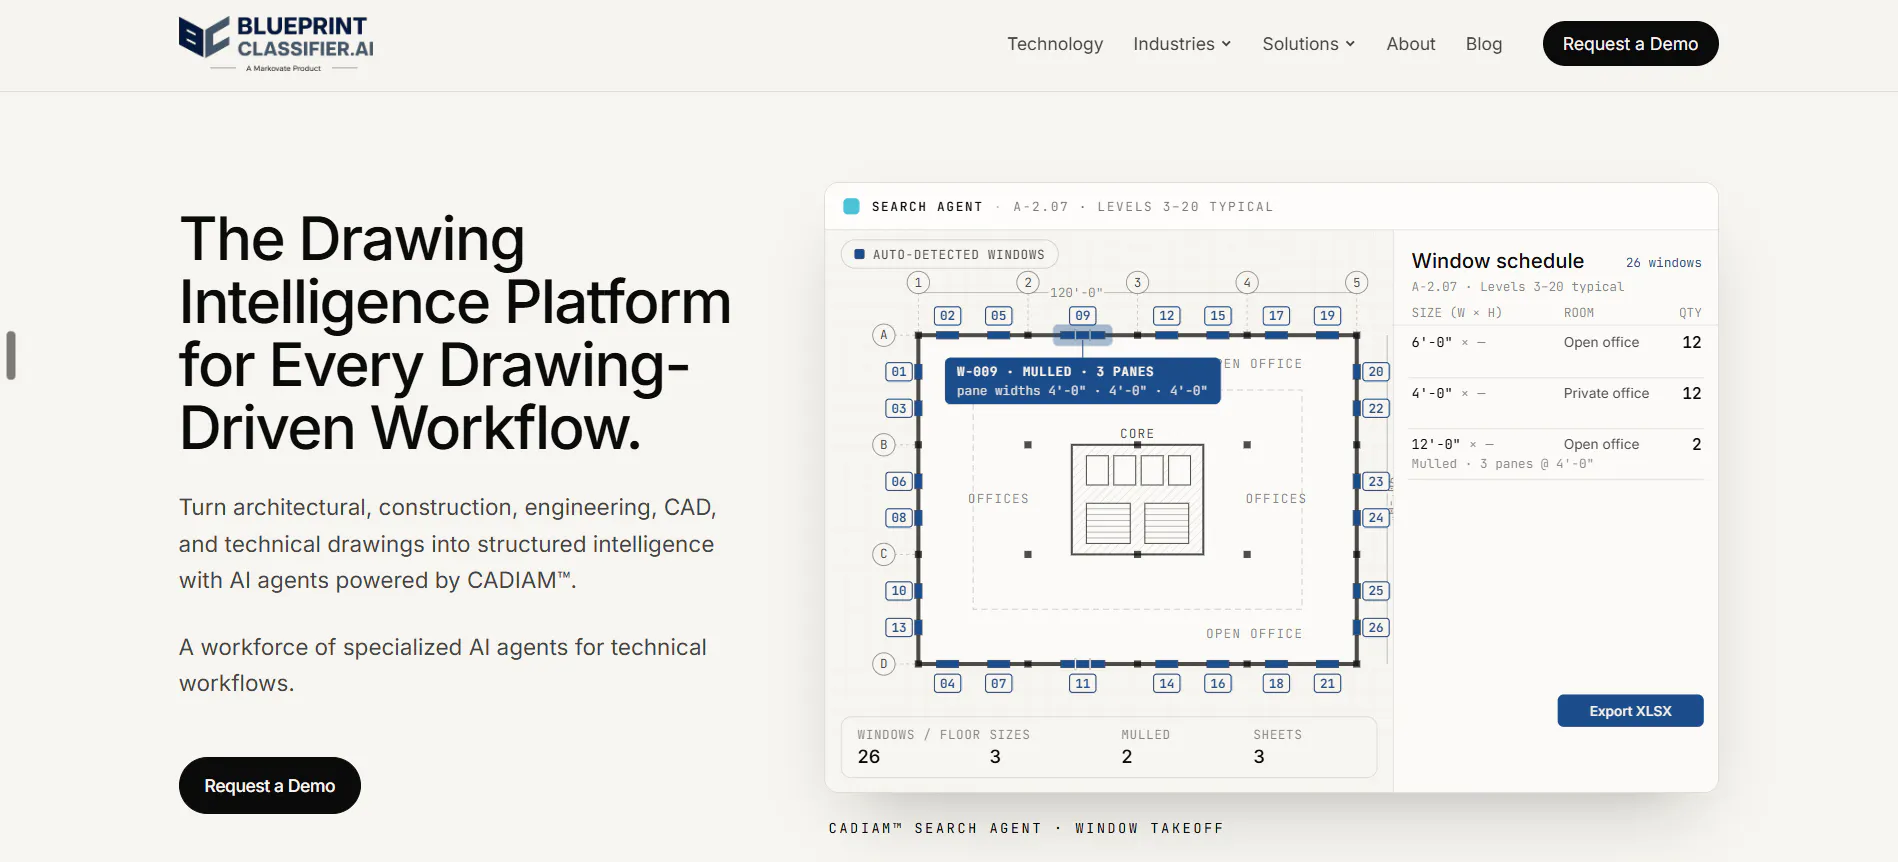Viewport: 1898px width, 862px height.
Task: Expand the Industries dropdown menu
Action: (1182, 44)
